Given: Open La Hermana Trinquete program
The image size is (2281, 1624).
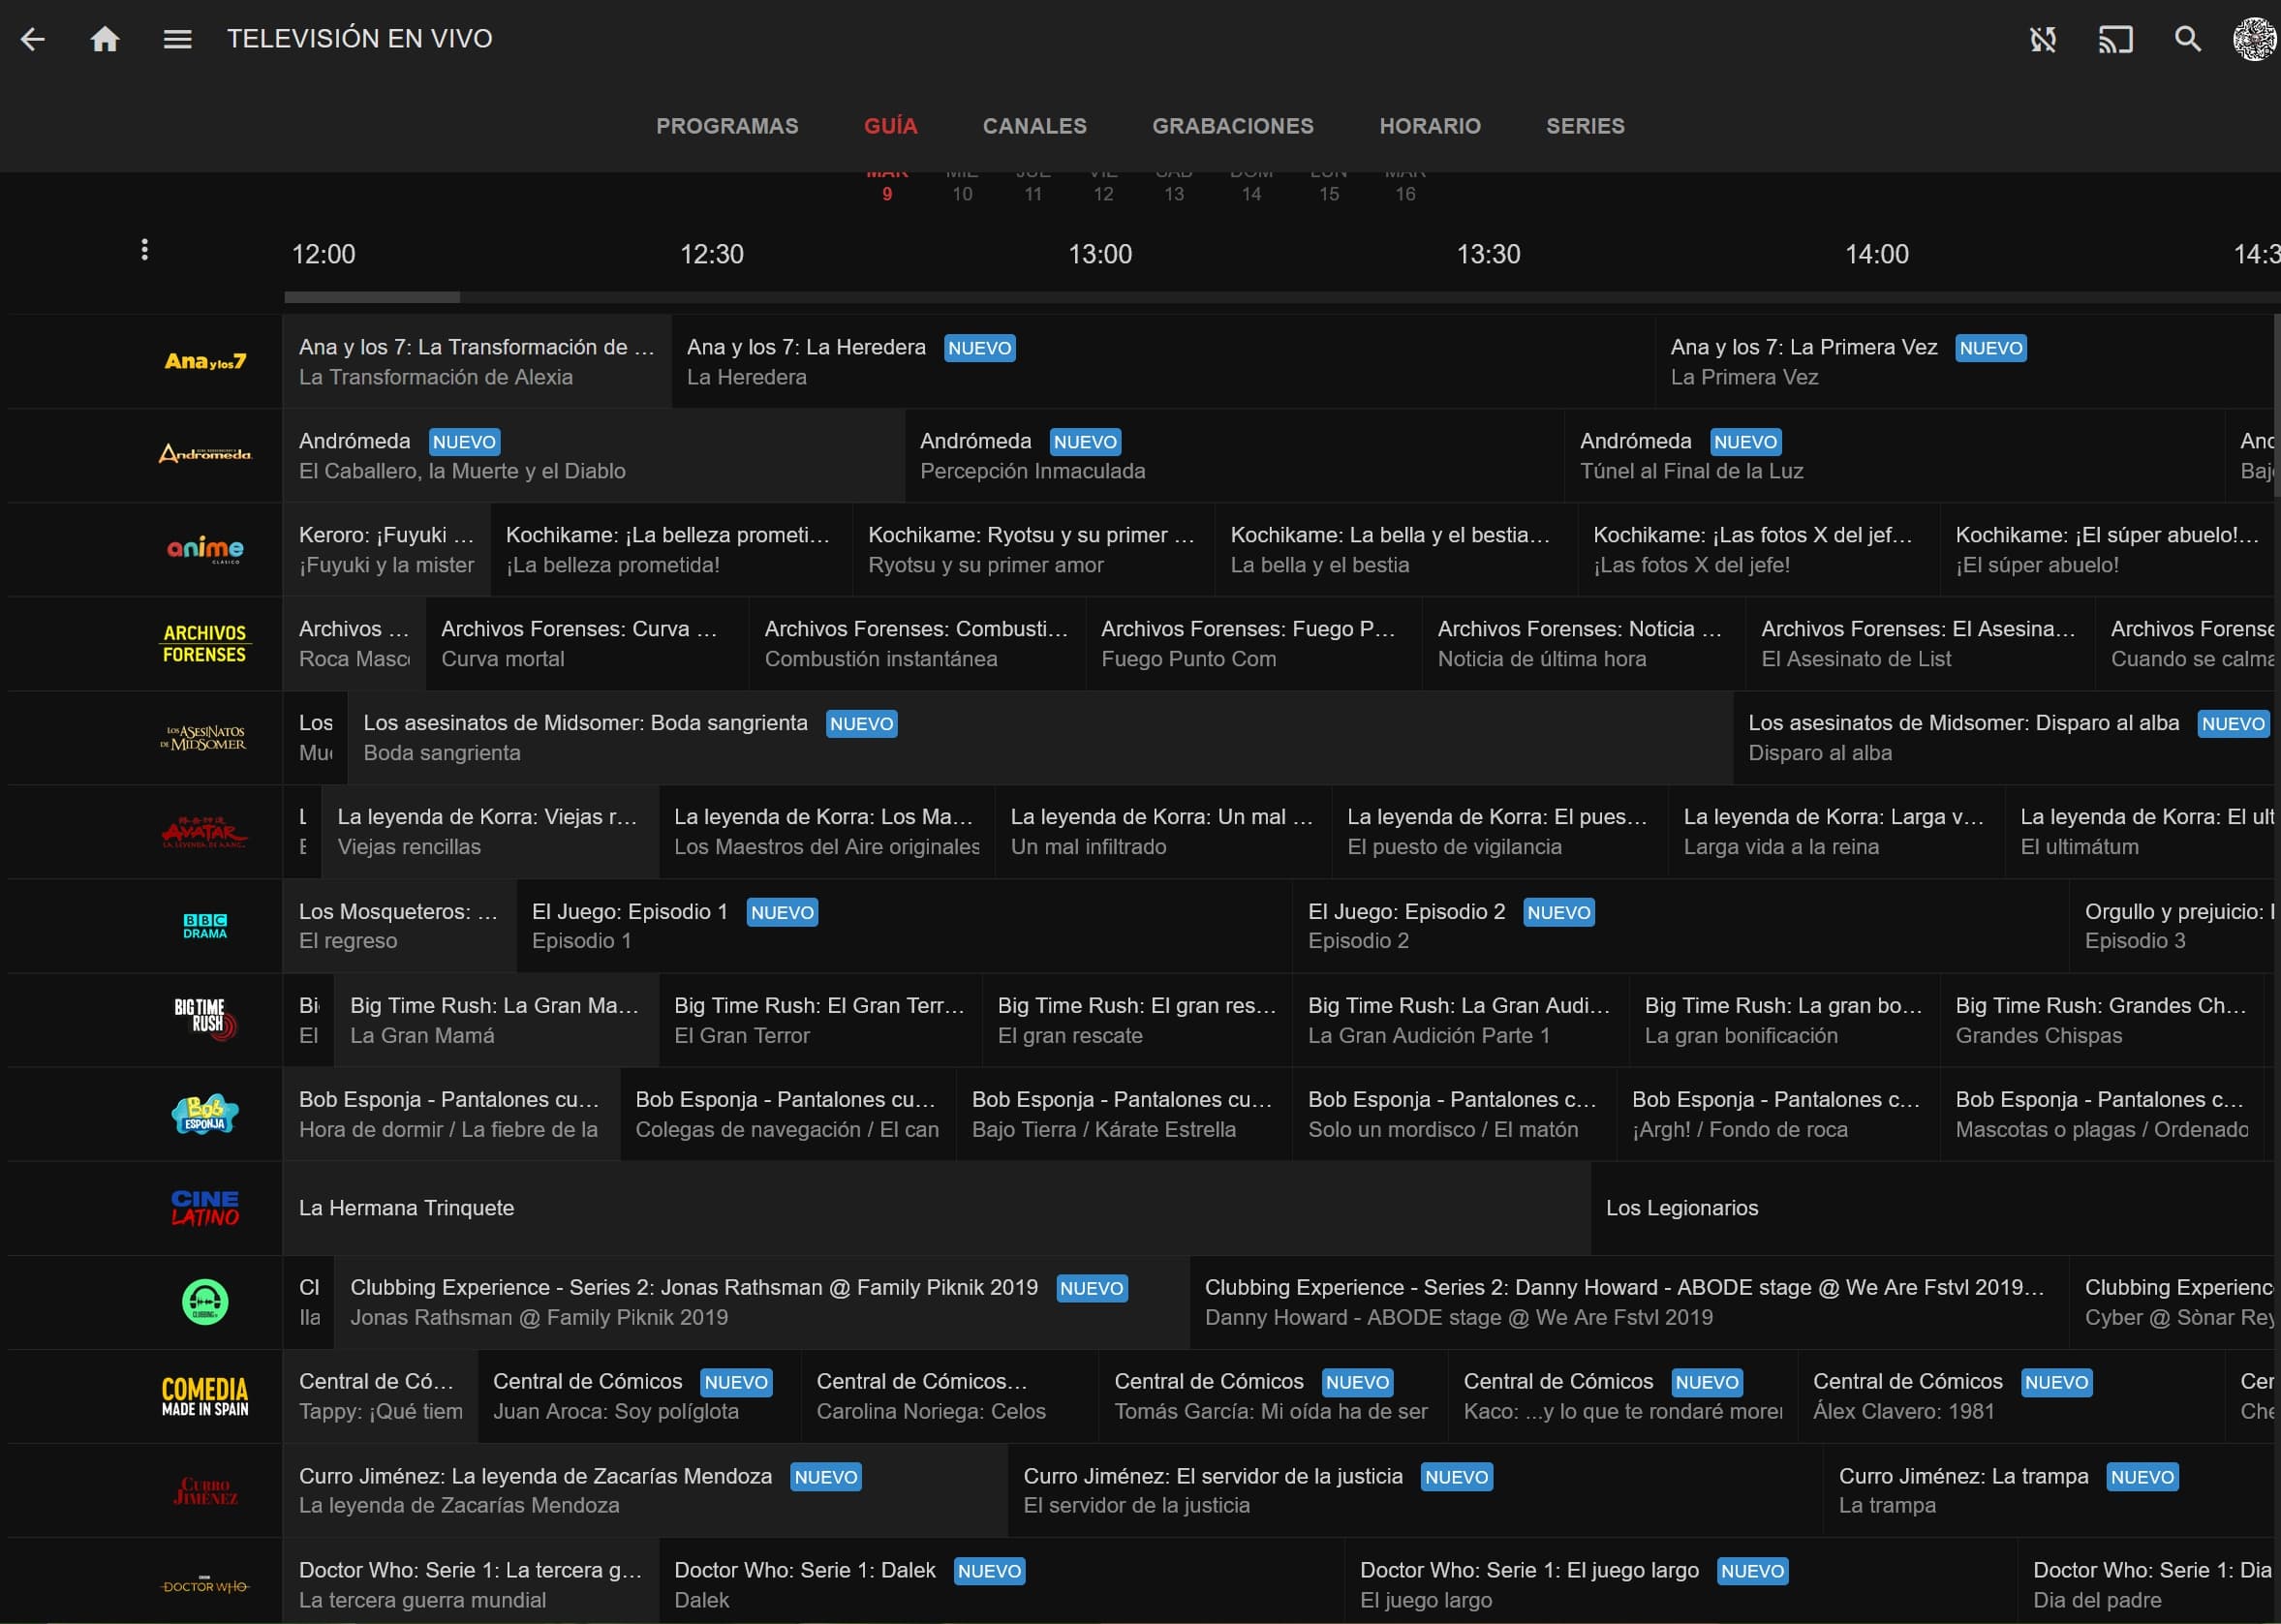Looking at the screenshot, I should click(935, 1208).
